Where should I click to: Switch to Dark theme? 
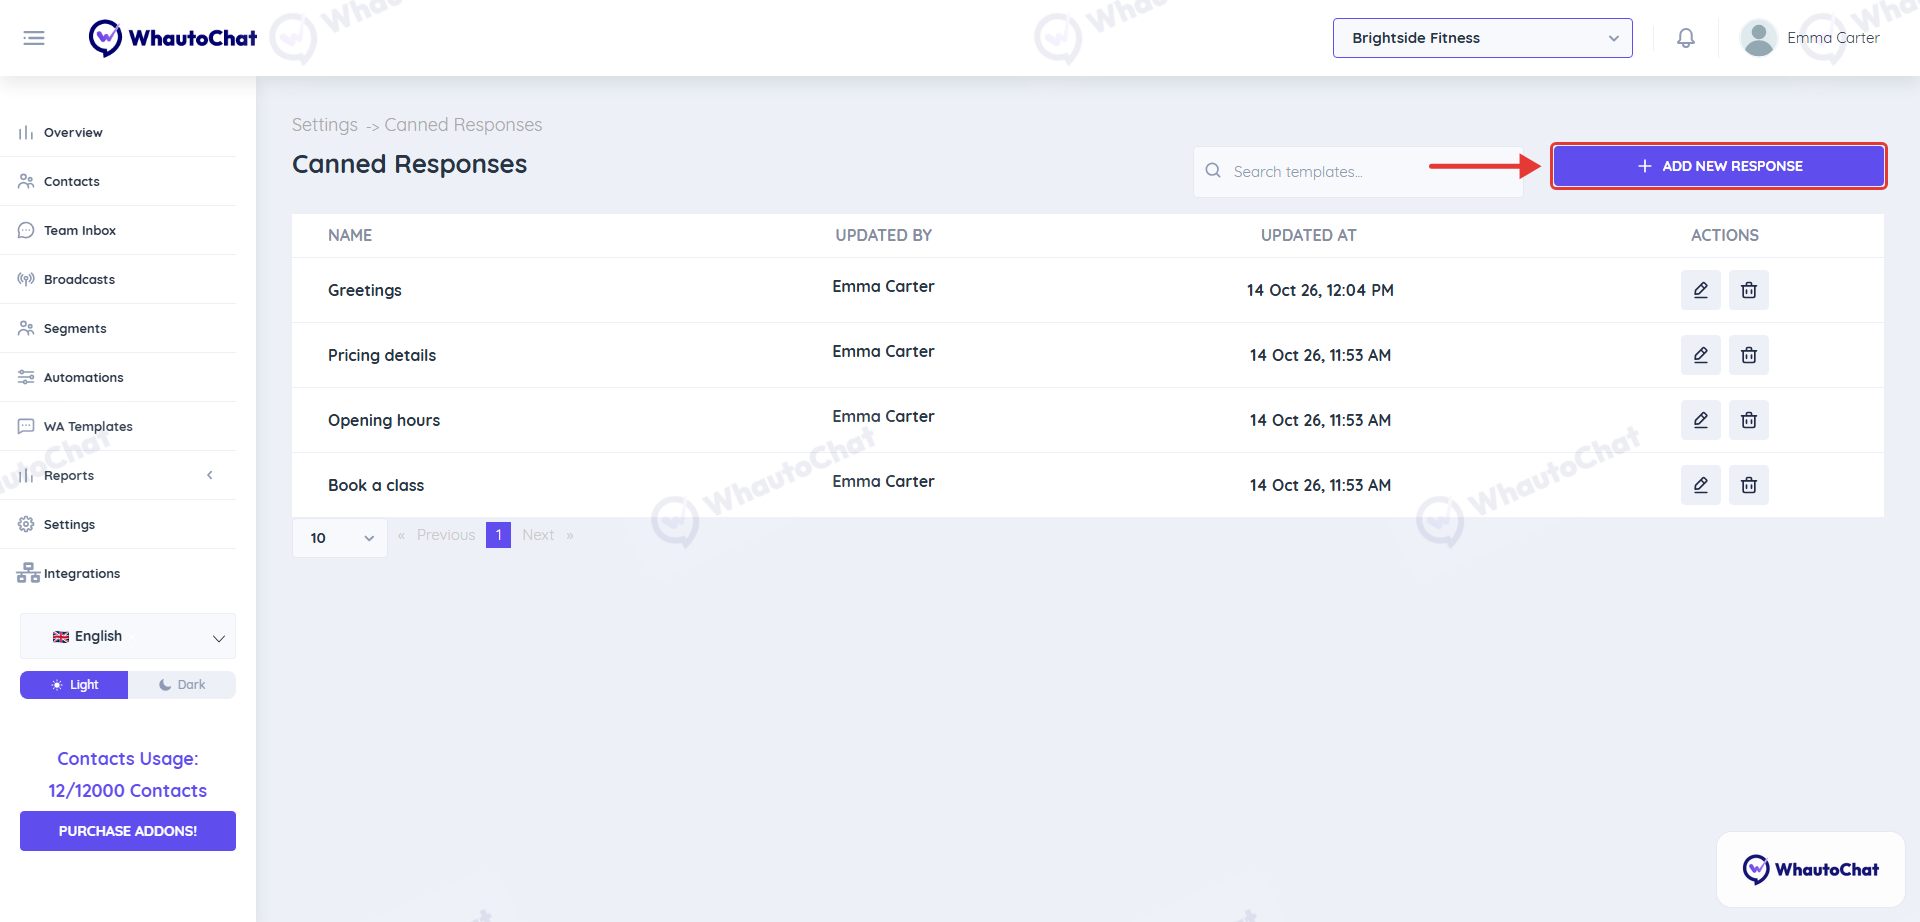182,685
